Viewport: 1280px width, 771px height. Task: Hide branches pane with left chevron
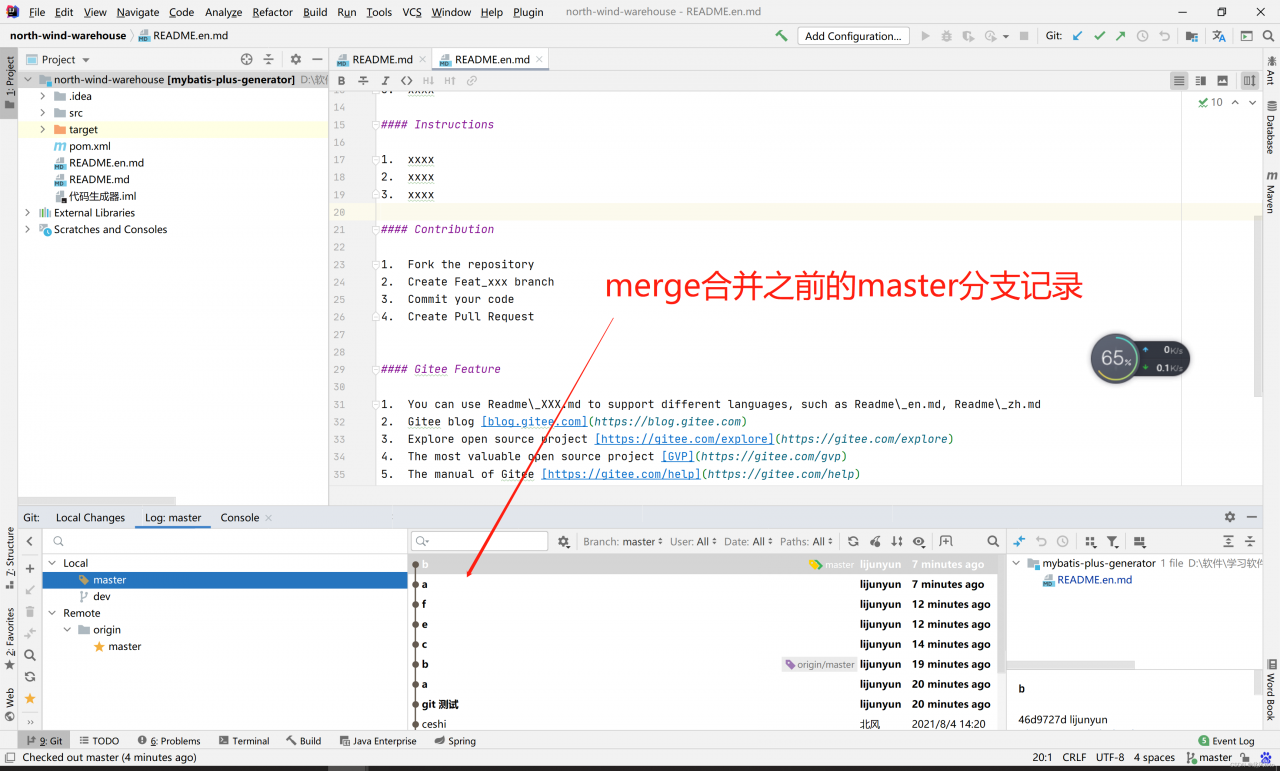[x=30, y=541]
